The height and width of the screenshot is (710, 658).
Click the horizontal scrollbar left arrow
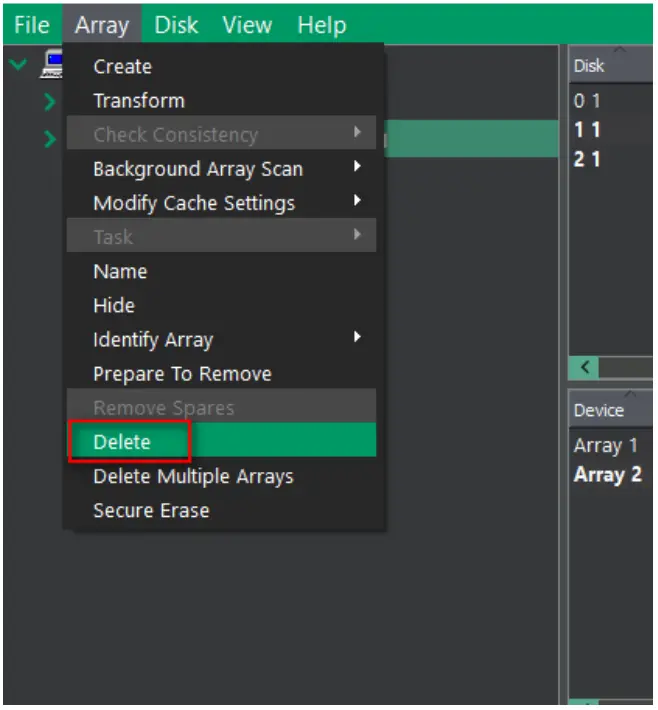point(585,367)
